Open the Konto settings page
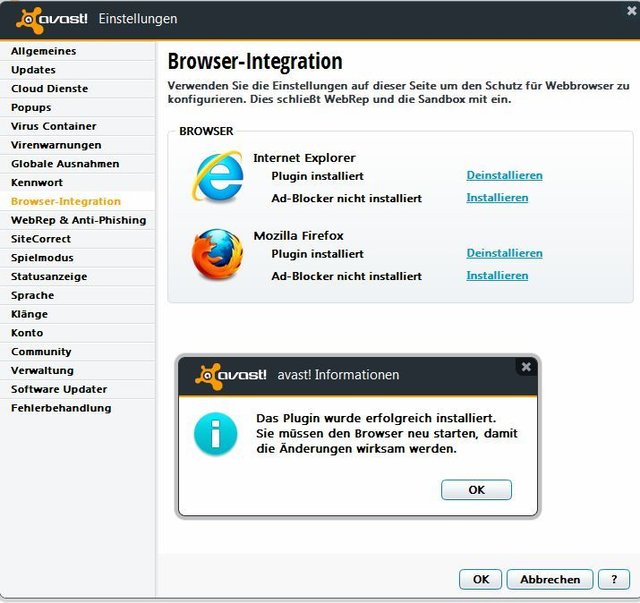Viewport: 640px width, 603px height. (x=78, y=333)
